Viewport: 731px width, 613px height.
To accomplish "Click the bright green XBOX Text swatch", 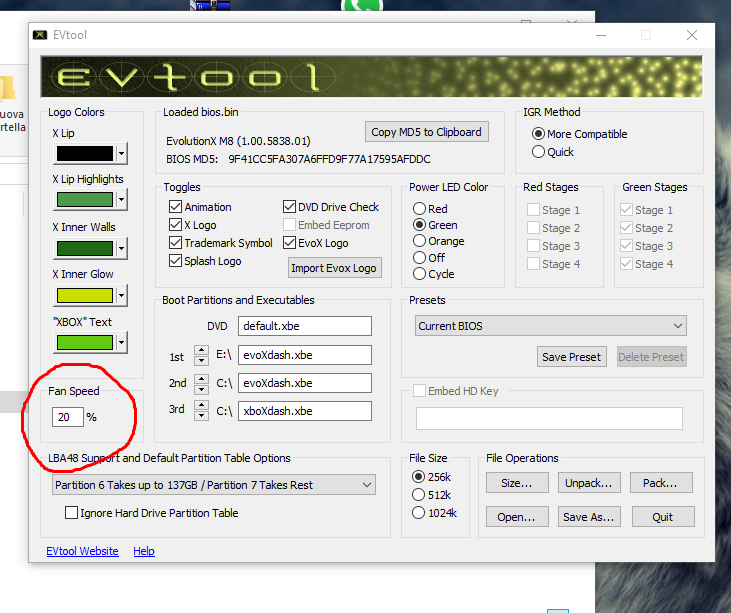I will point(85,343).
